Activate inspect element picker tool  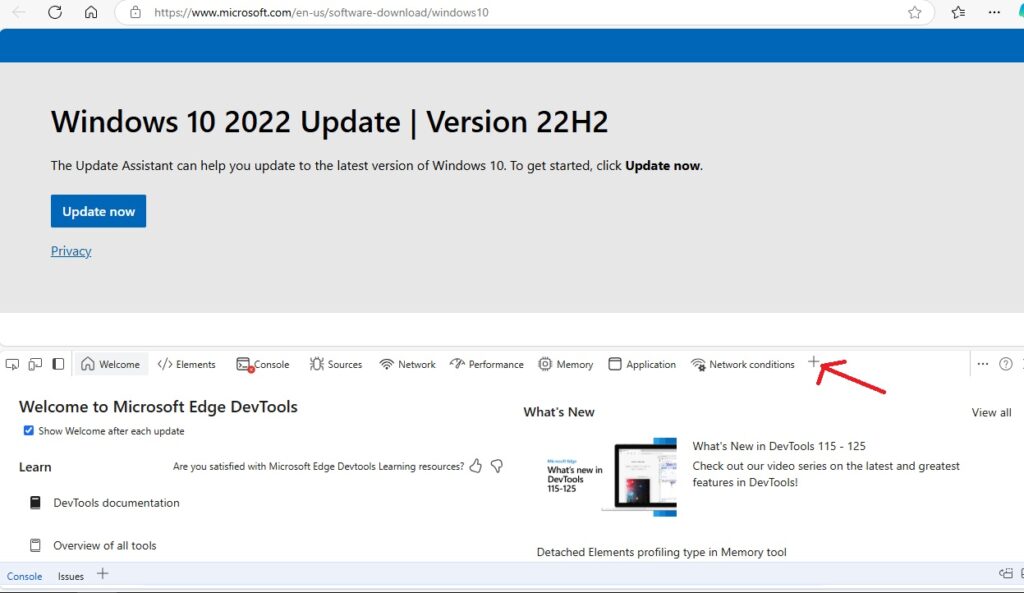point(12,364)
